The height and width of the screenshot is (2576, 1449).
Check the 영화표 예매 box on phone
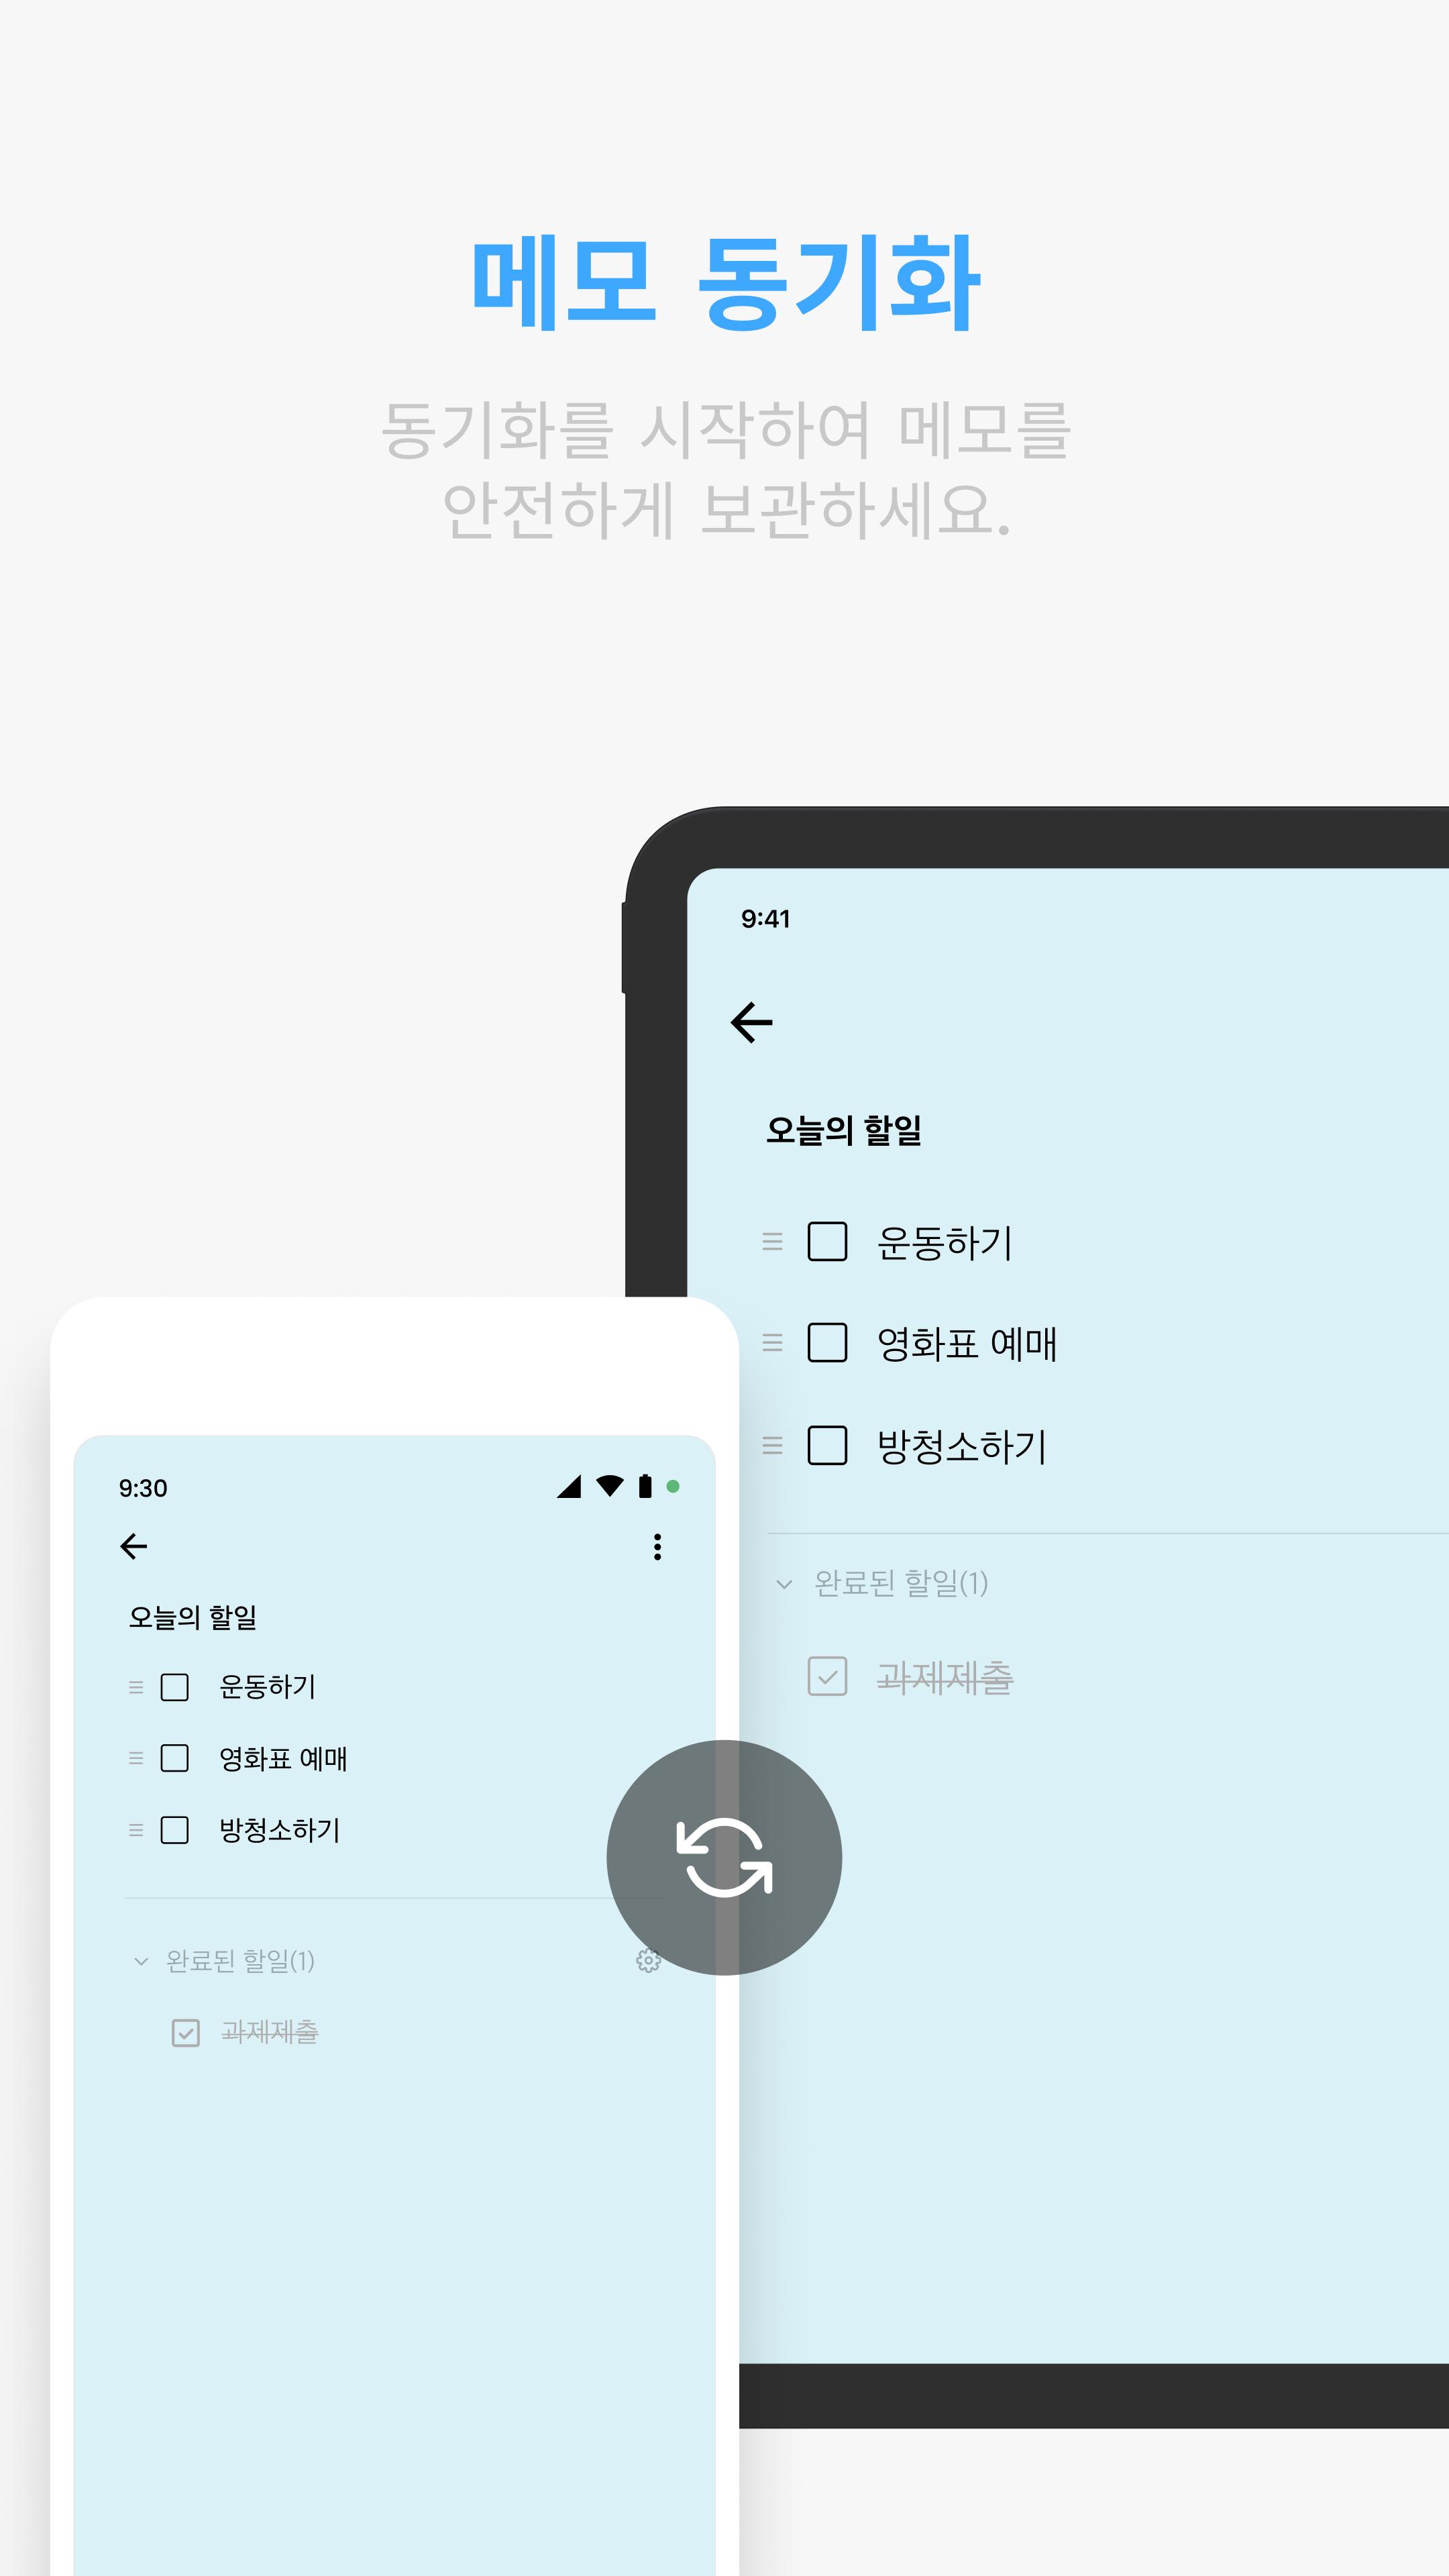(175, 1758)
